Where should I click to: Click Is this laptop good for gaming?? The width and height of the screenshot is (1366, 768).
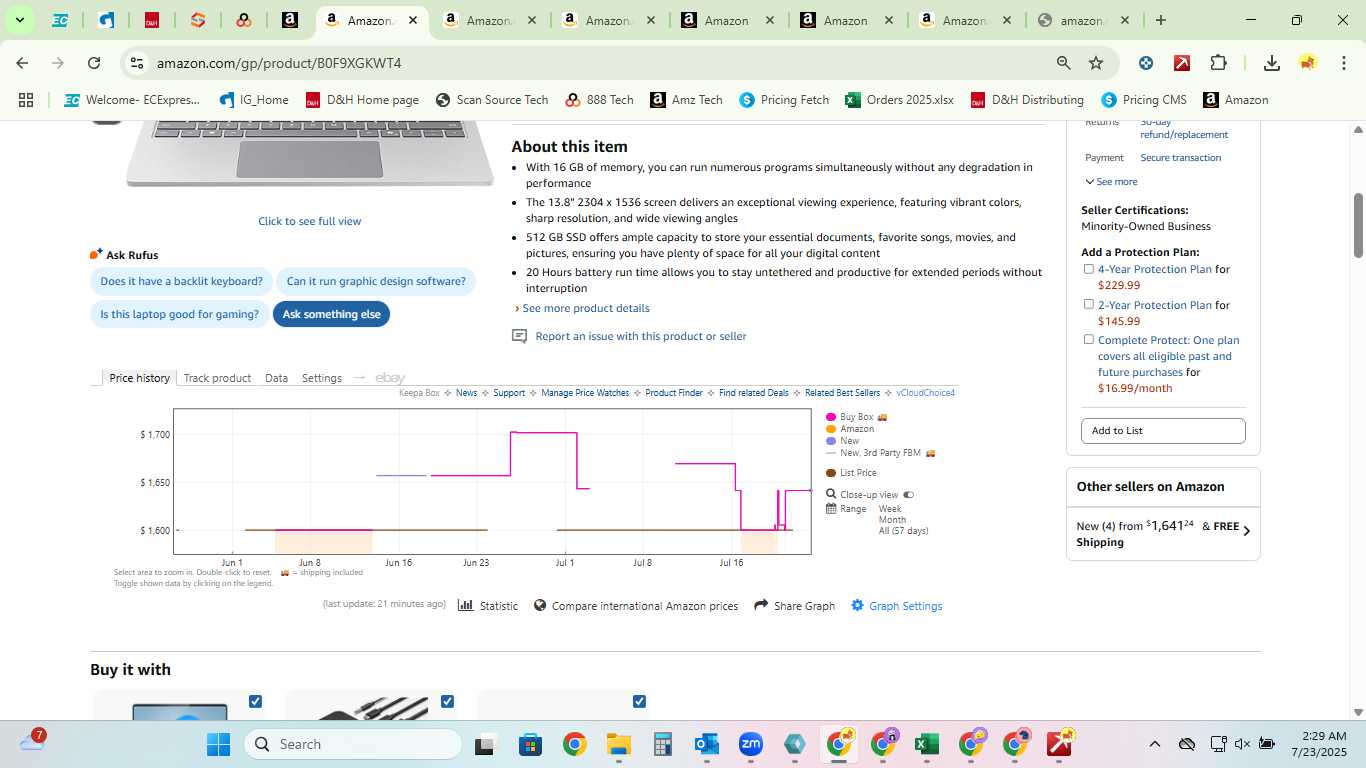click(179, 314)
